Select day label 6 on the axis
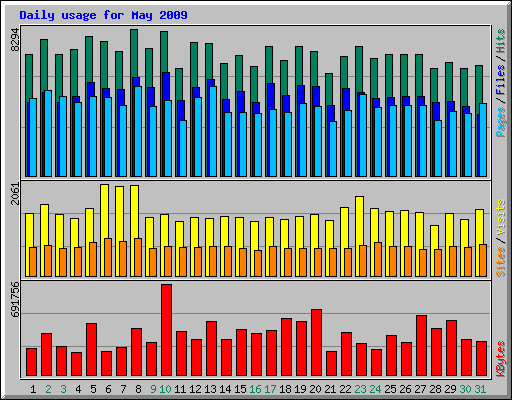This screenshot has height=400, width=512. 108,389
